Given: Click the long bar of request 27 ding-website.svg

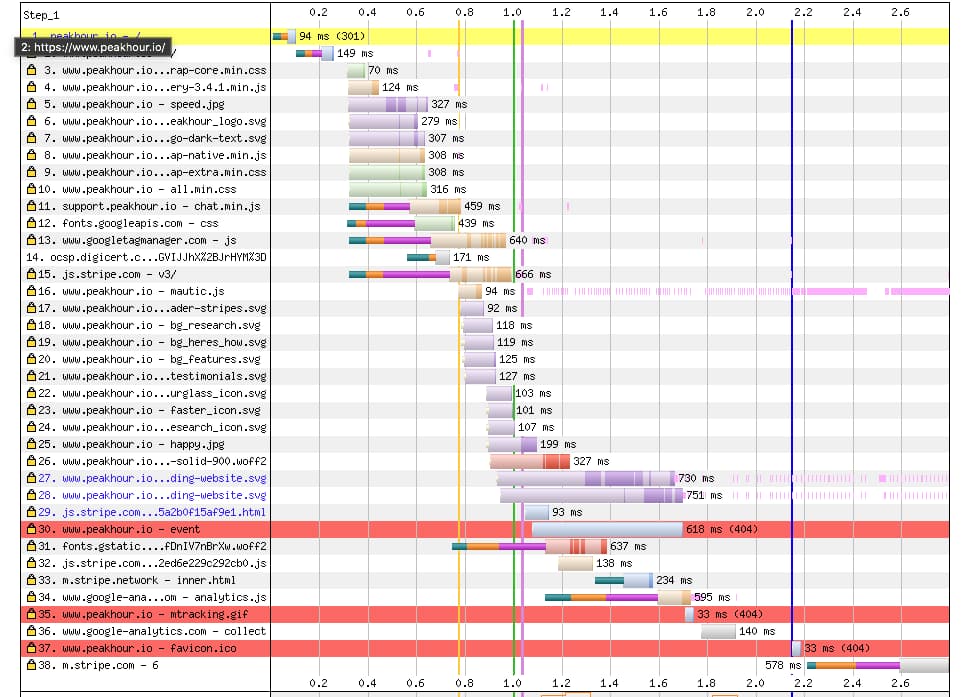Looking at the screenshot, I should click(586, 478).
